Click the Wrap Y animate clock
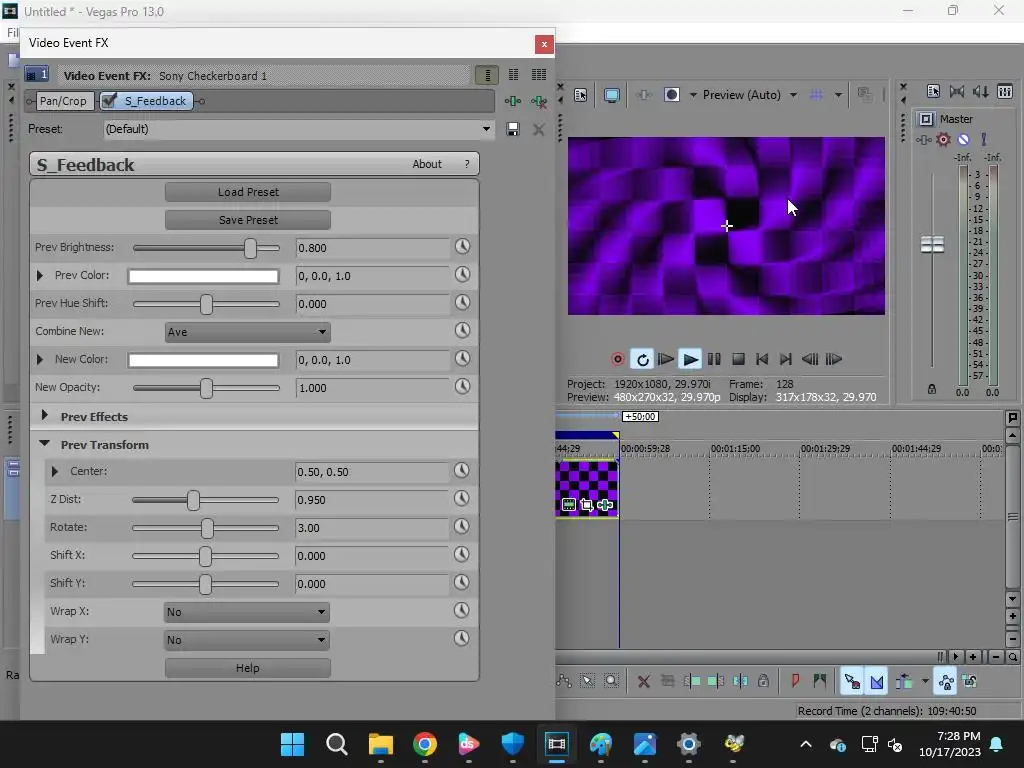Image resolution: width=1024 pixels, height=768 pixels. point(462,638)
